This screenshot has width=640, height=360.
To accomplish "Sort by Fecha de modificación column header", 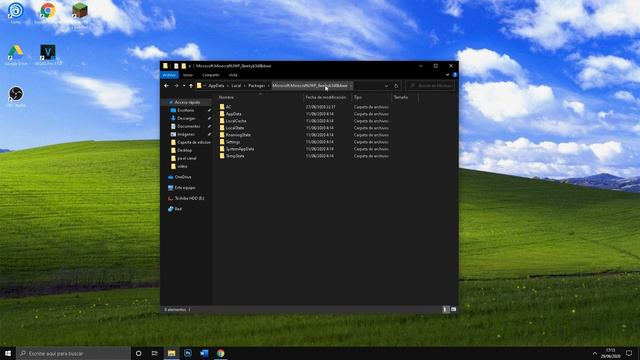I will [327, 97].
